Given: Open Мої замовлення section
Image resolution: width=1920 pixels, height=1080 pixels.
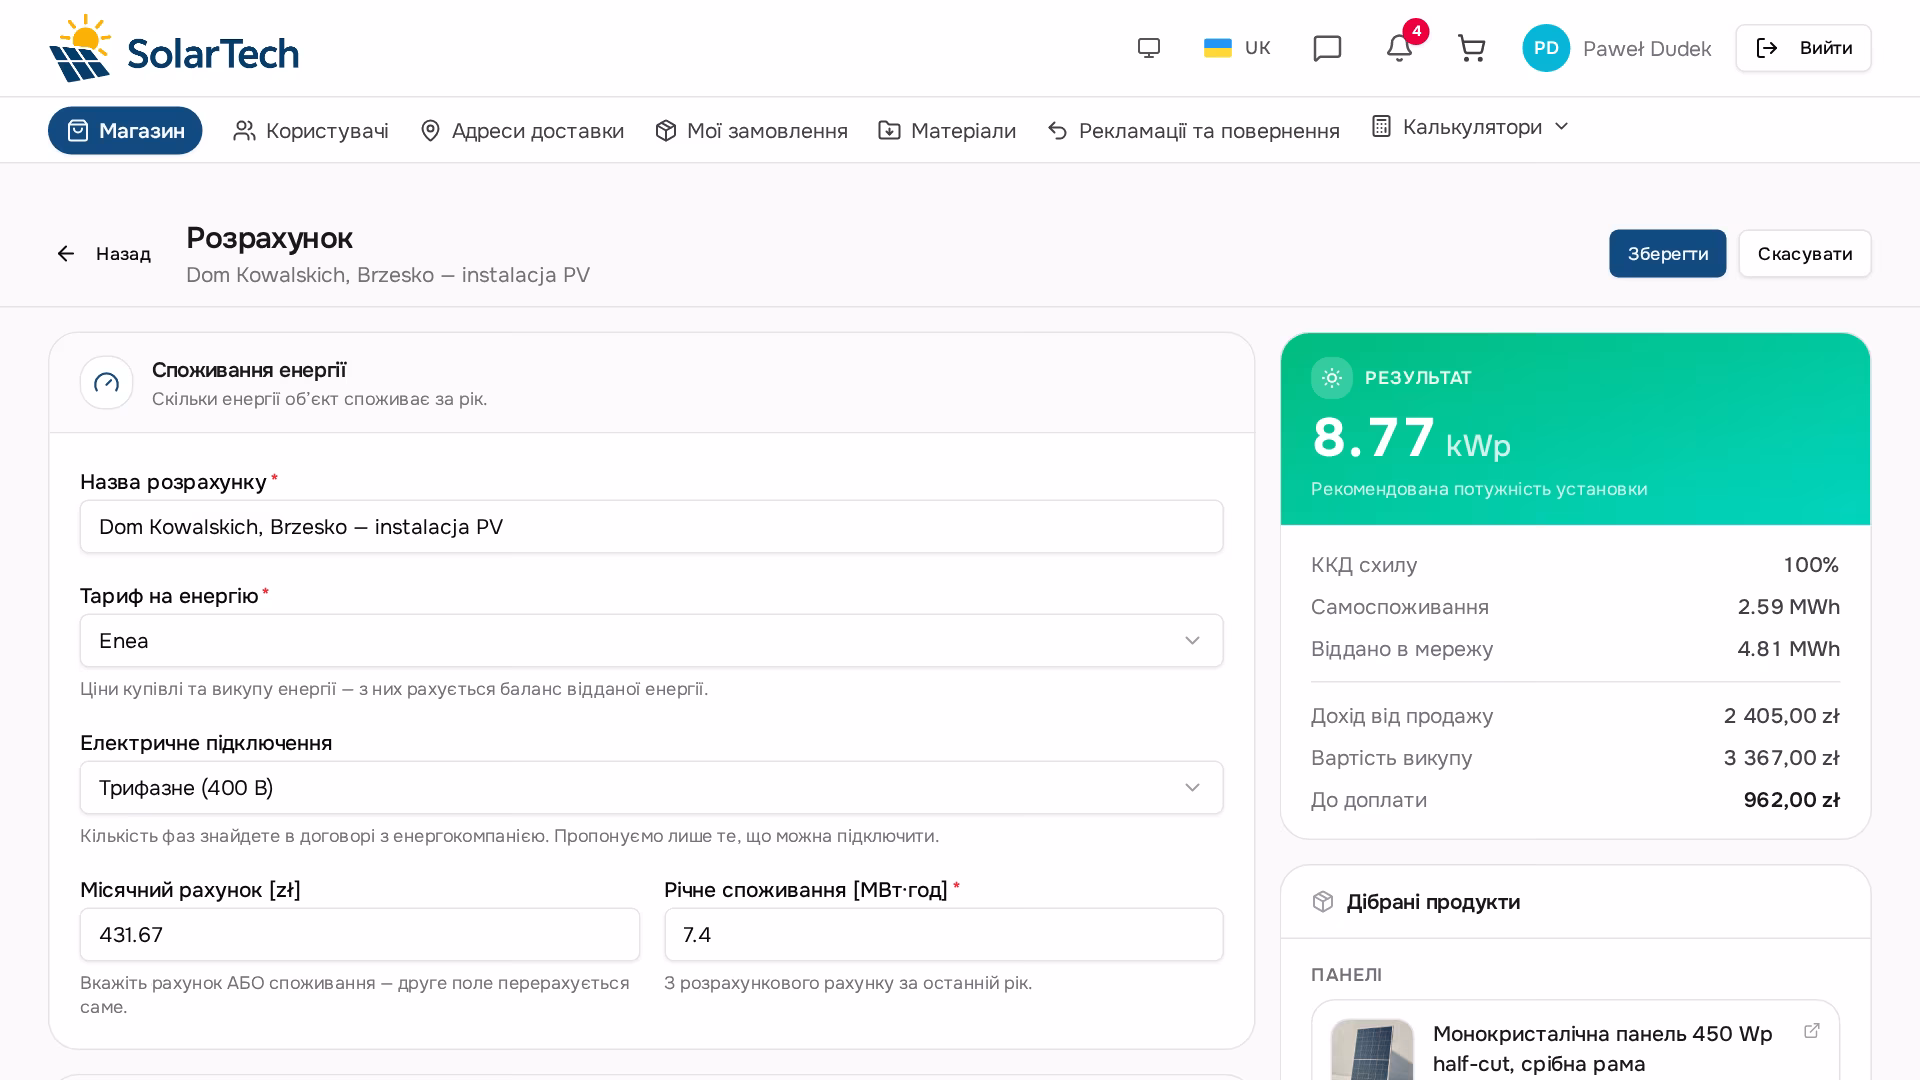Looking at the screenshot, I should tap(751, 130).
